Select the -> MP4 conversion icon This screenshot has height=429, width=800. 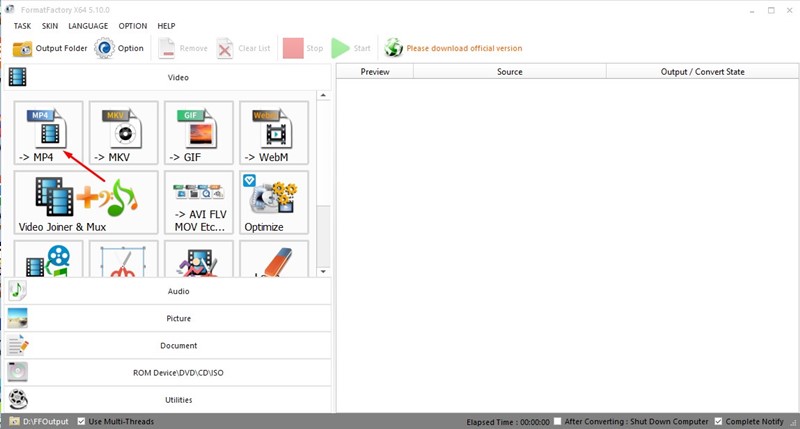[49, 132]
